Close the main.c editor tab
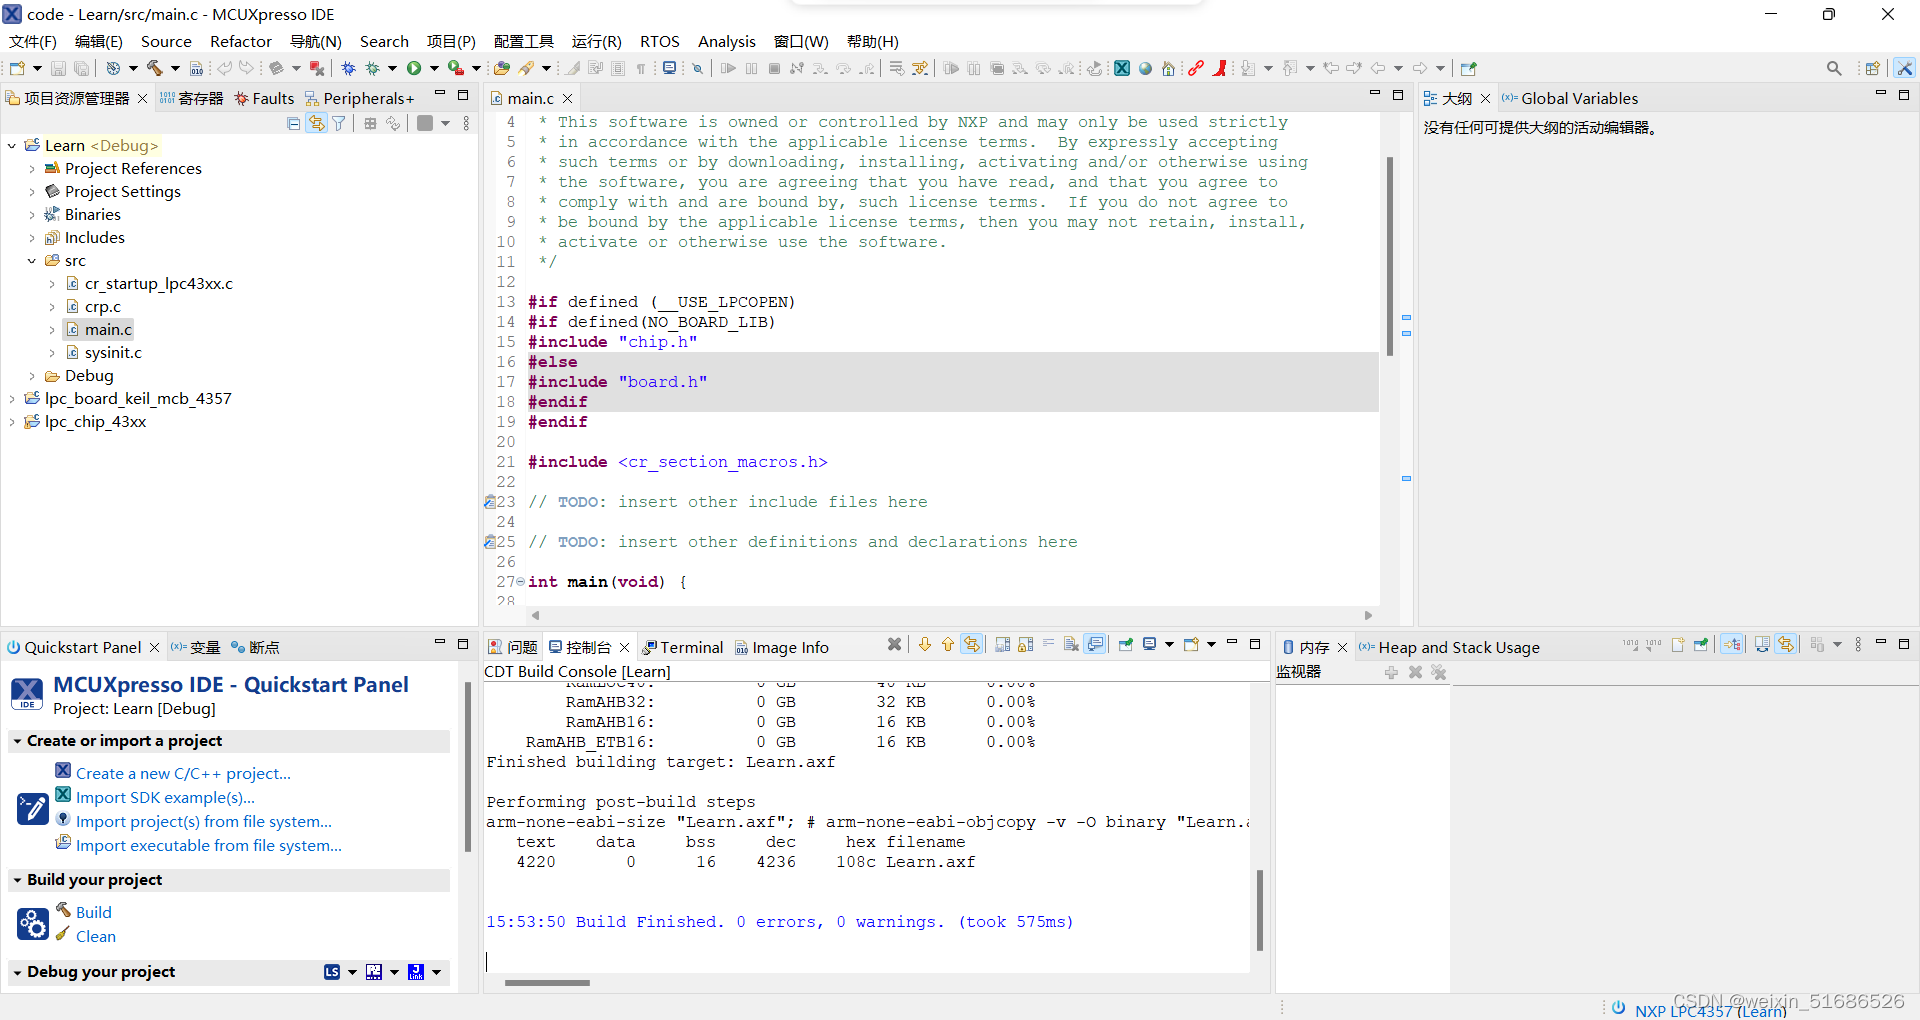 567,98
